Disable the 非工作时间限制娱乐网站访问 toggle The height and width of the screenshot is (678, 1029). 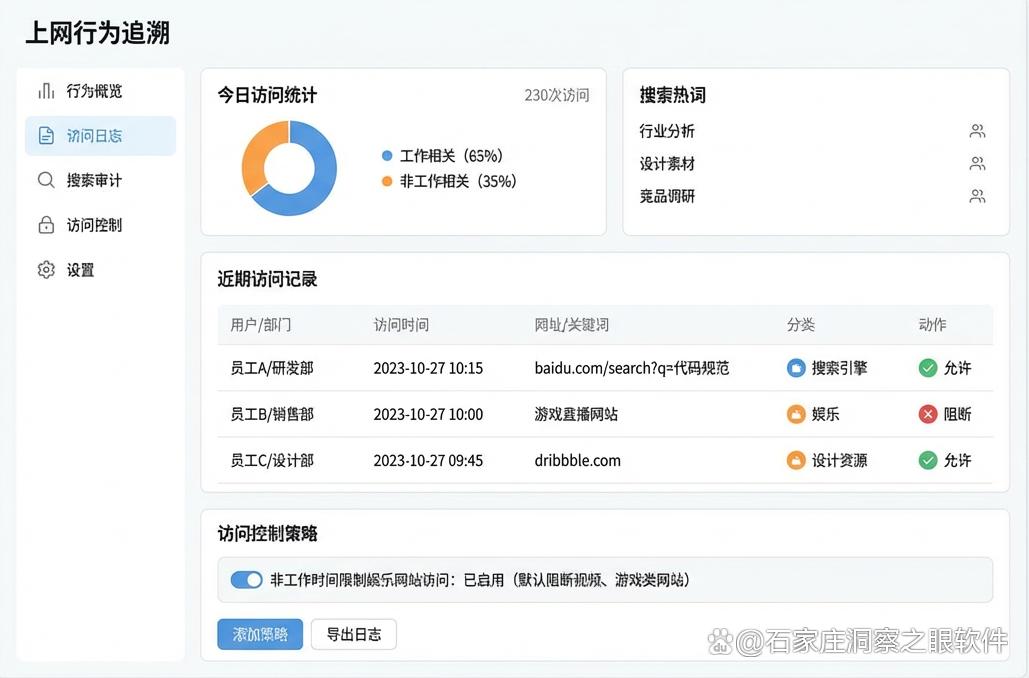coord(247,580)
